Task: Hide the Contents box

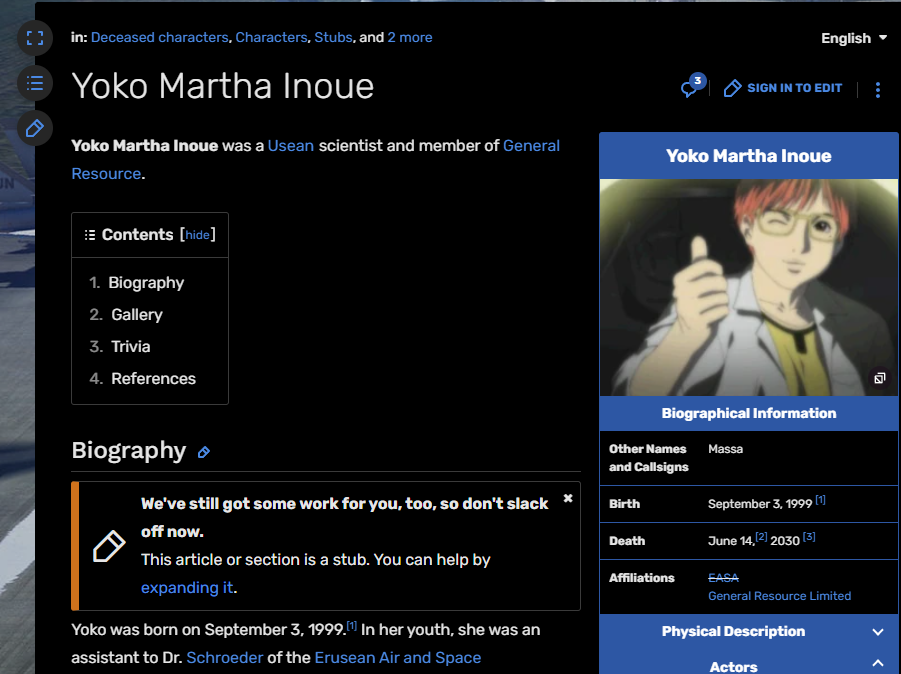Action: pos(197,235)
